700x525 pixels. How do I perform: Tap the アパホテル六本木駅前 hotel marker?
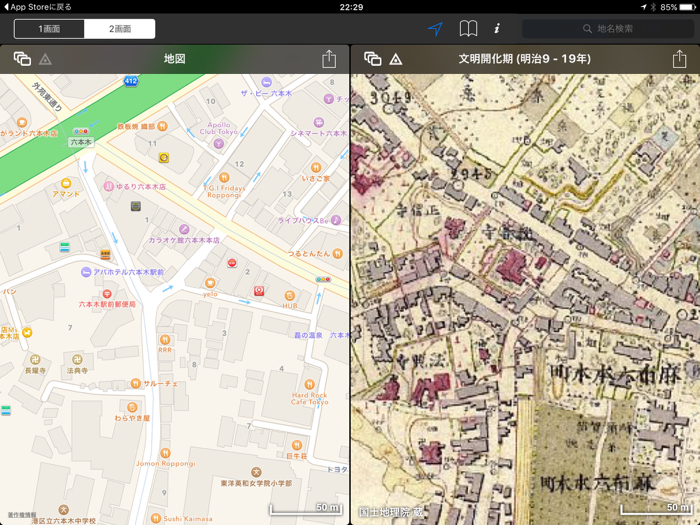coord(87,272)
